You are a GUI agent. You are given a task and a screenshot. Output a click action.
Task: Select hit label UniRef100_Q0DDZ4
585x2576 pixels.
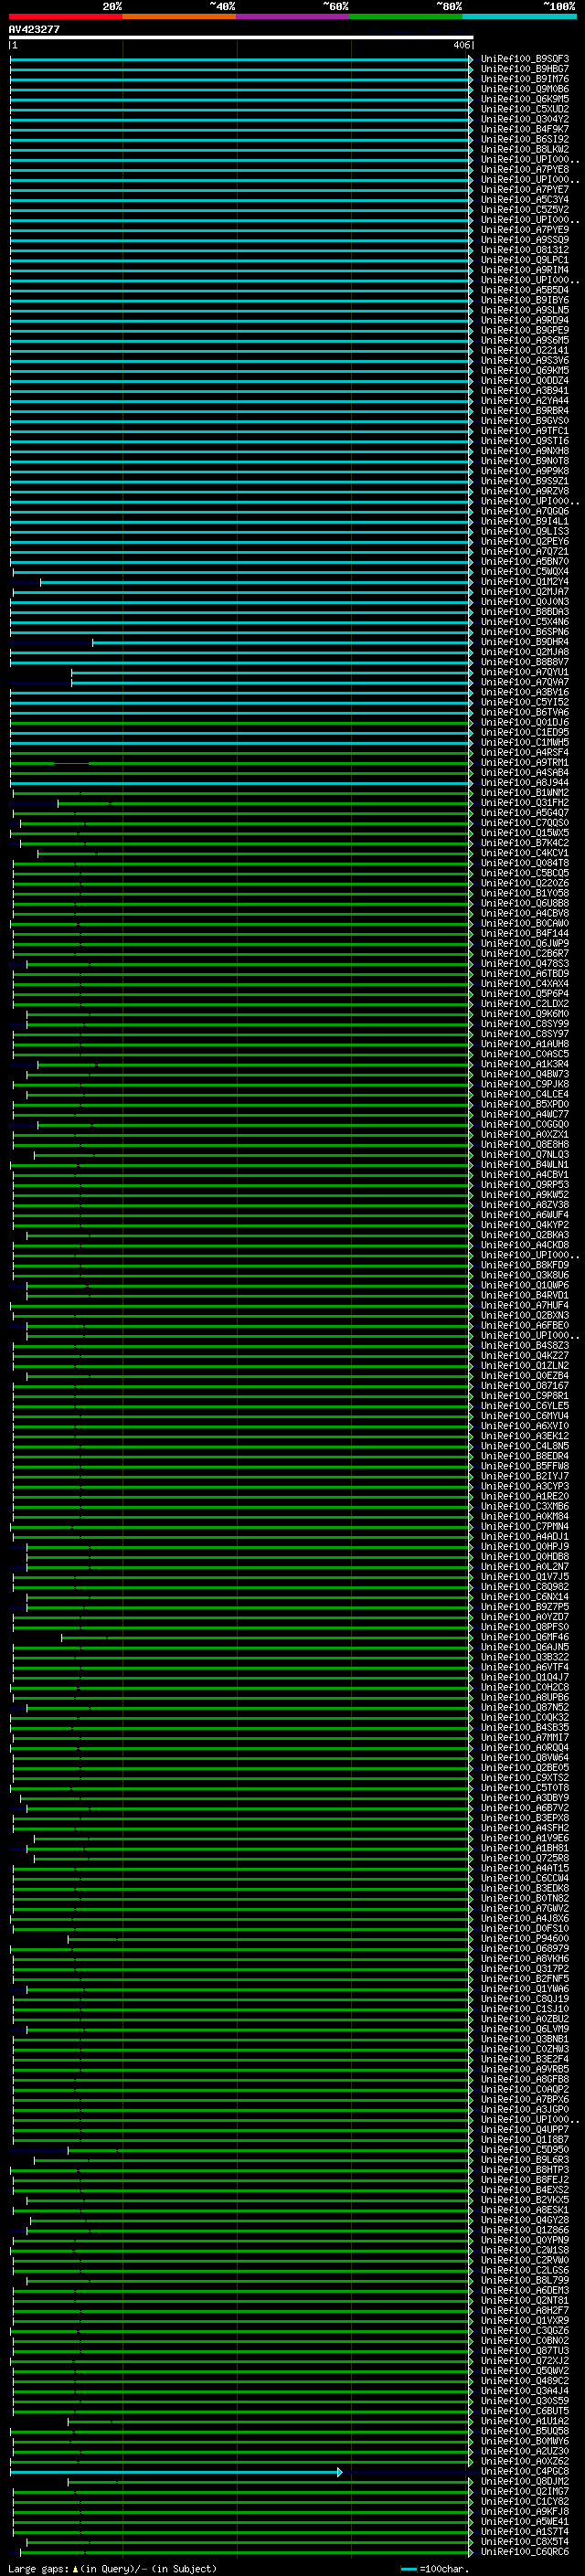(525, 380)
